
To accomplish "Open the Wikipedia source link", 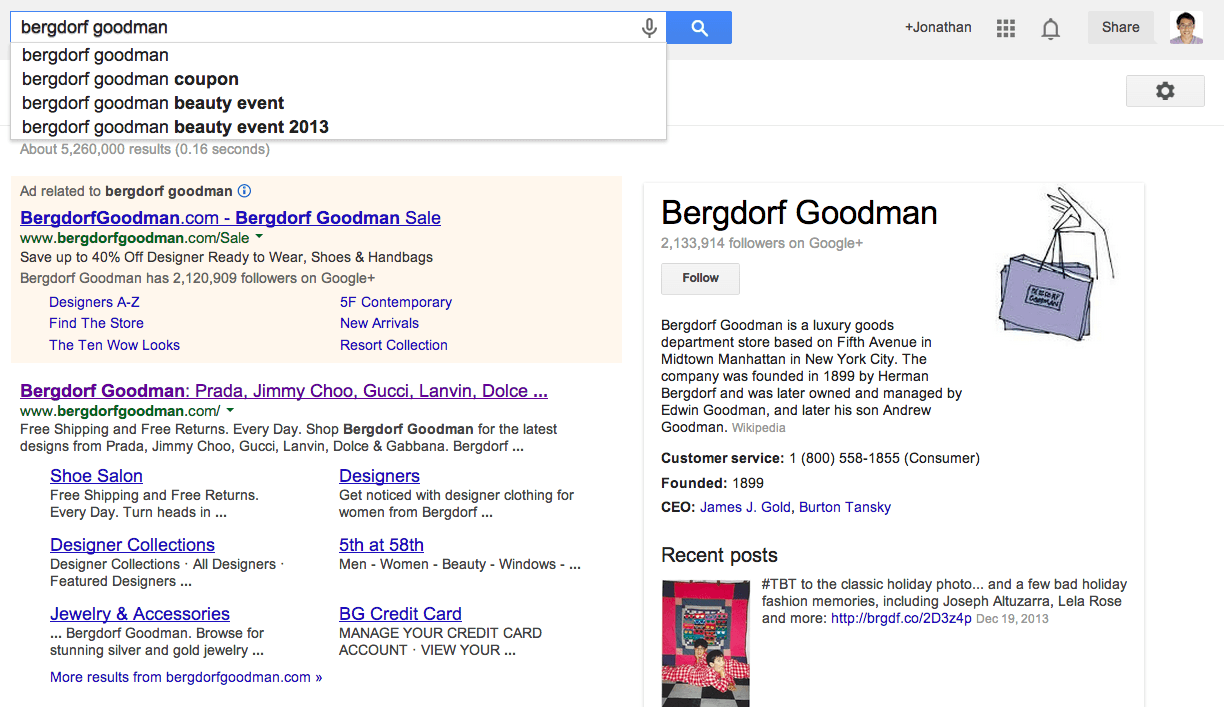I will pyautogui.click(x=759, y=428).
